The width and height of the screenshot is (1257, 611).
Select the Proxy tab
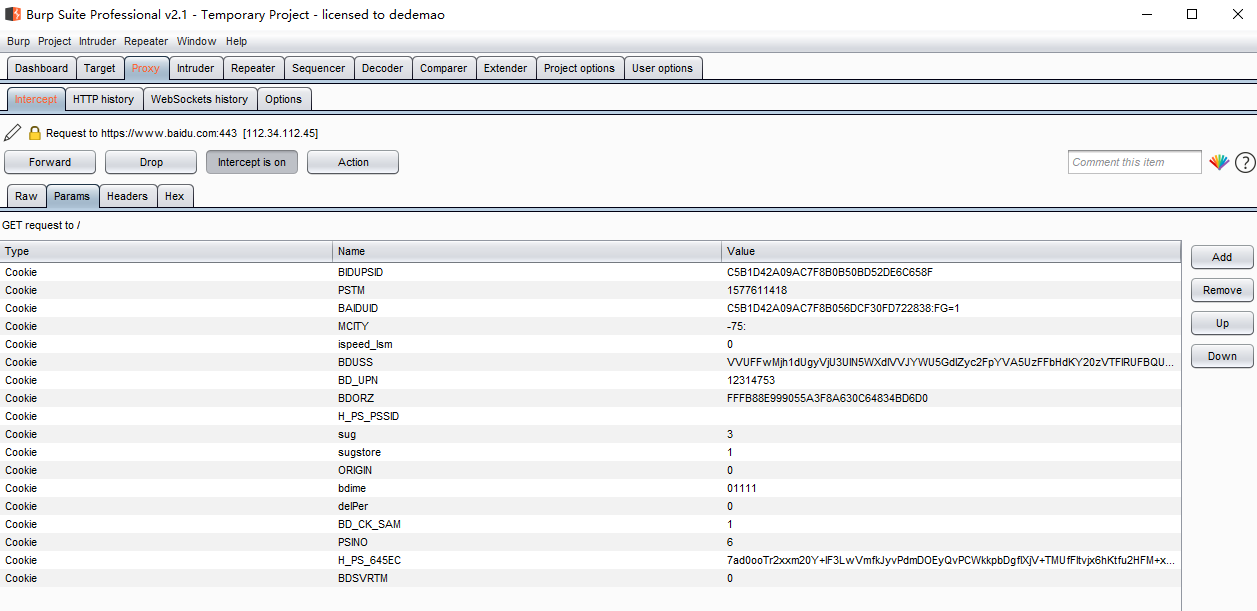coord(146,68)
